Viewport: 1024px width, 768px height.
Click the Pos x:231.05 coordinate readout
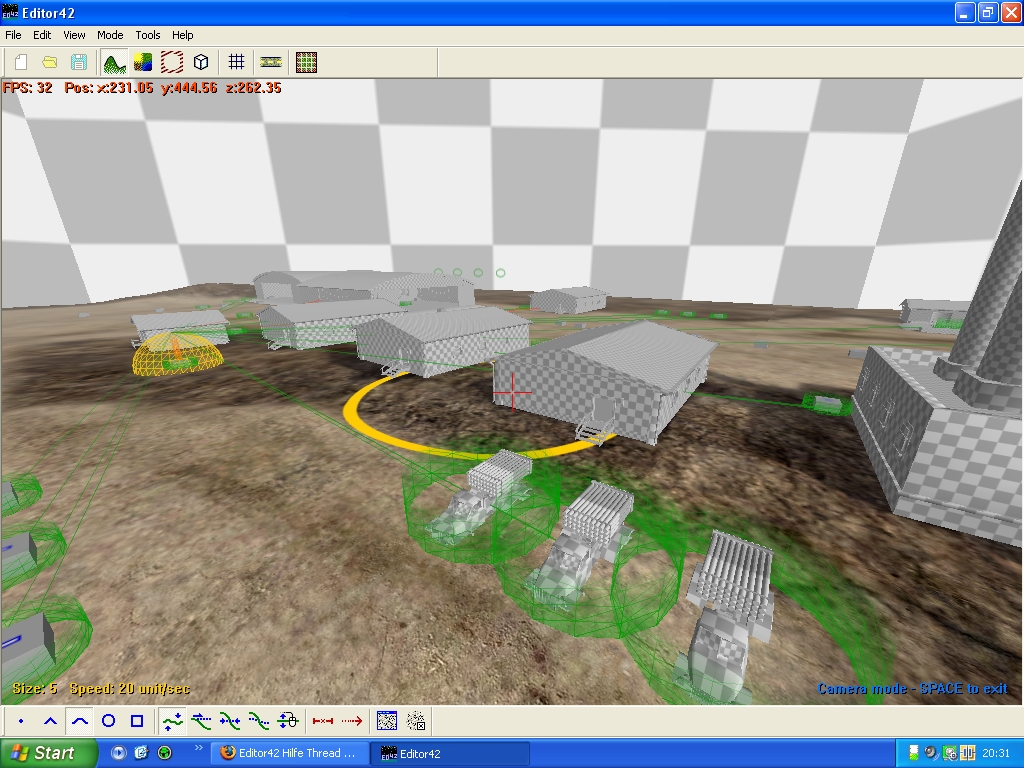point(108,88)
